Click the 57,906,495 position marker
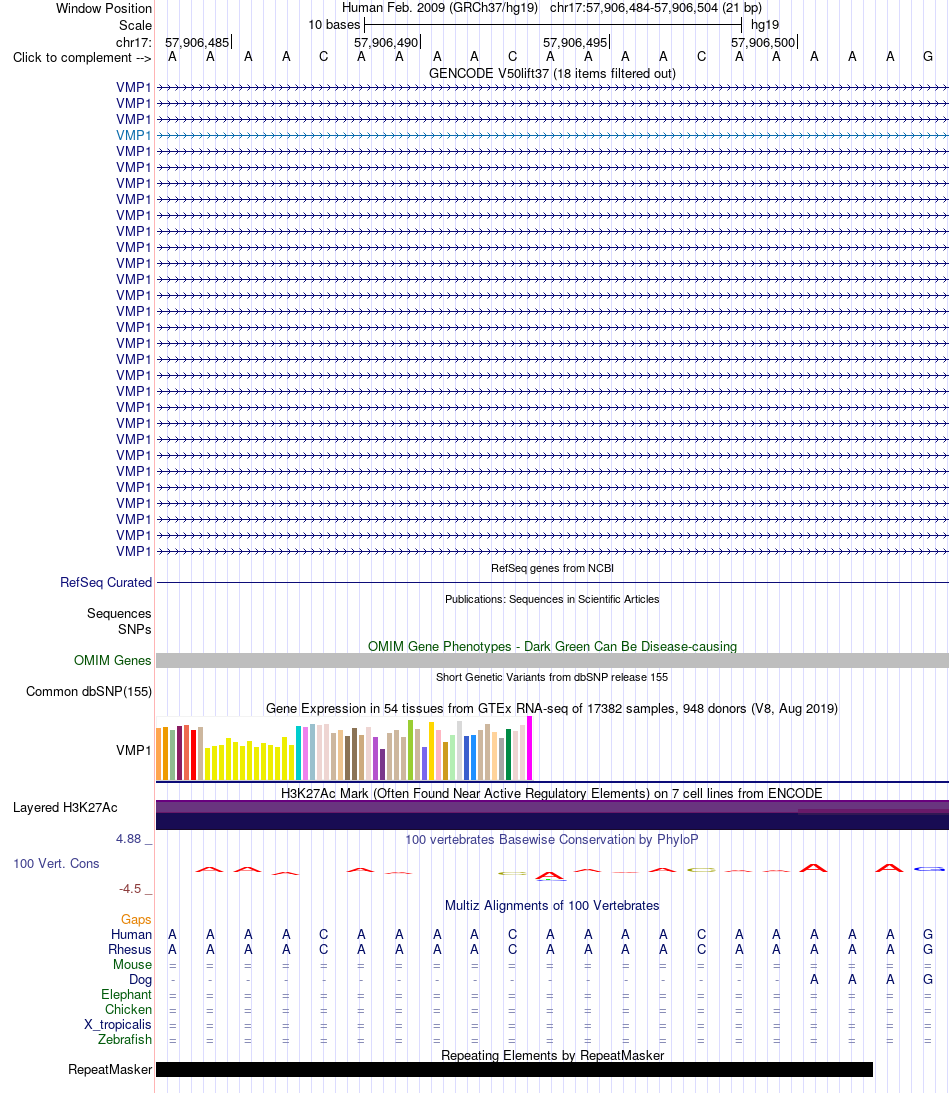 click(575, 43)
